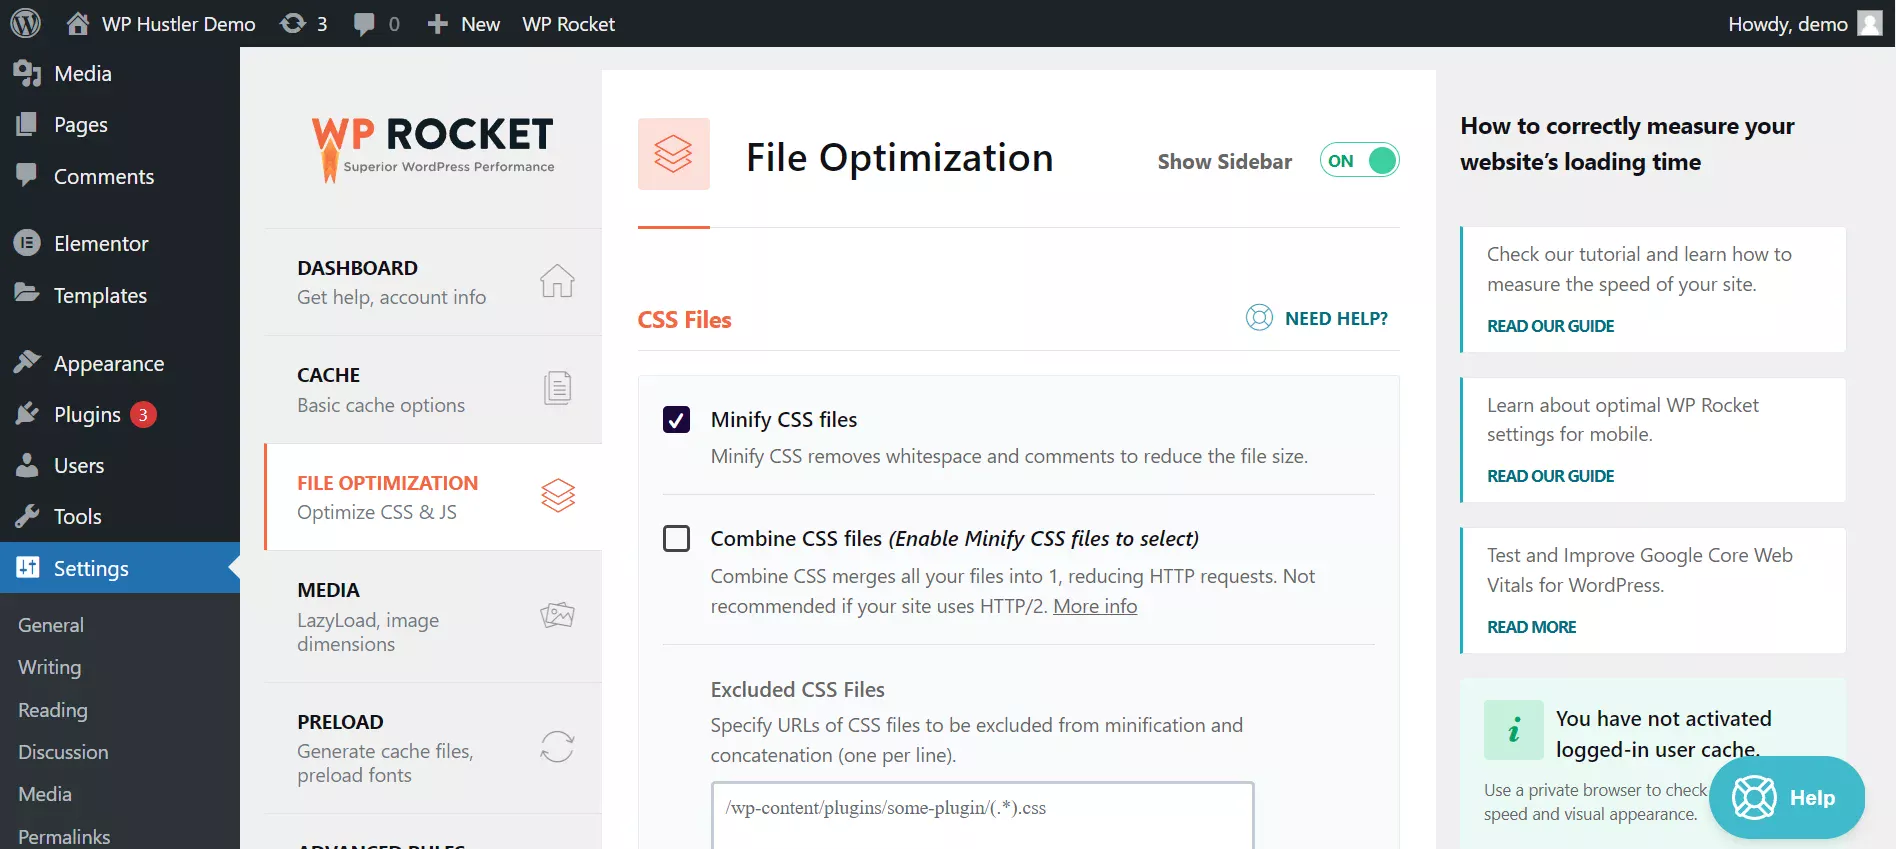
Task: Click the File Optimization layers icon in the menu
Action: click(558, 496)
